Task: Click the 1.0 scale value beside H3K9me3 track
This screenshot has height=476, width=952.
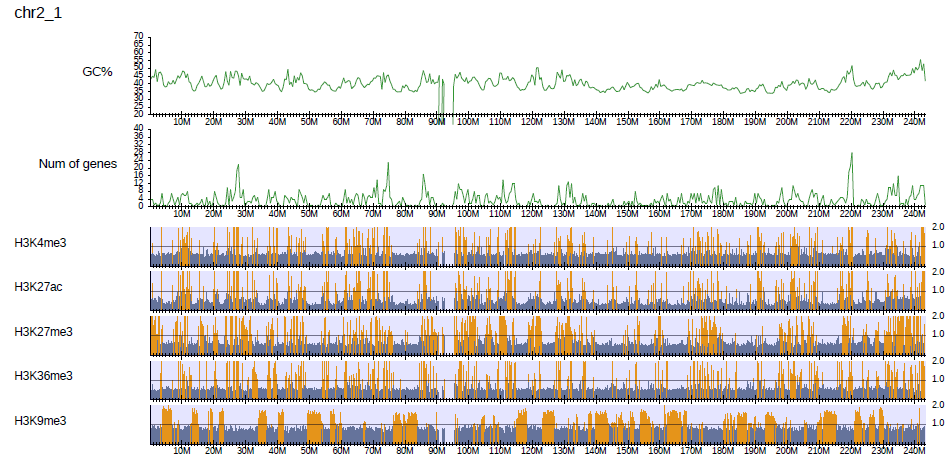Action: coord(937,423)
